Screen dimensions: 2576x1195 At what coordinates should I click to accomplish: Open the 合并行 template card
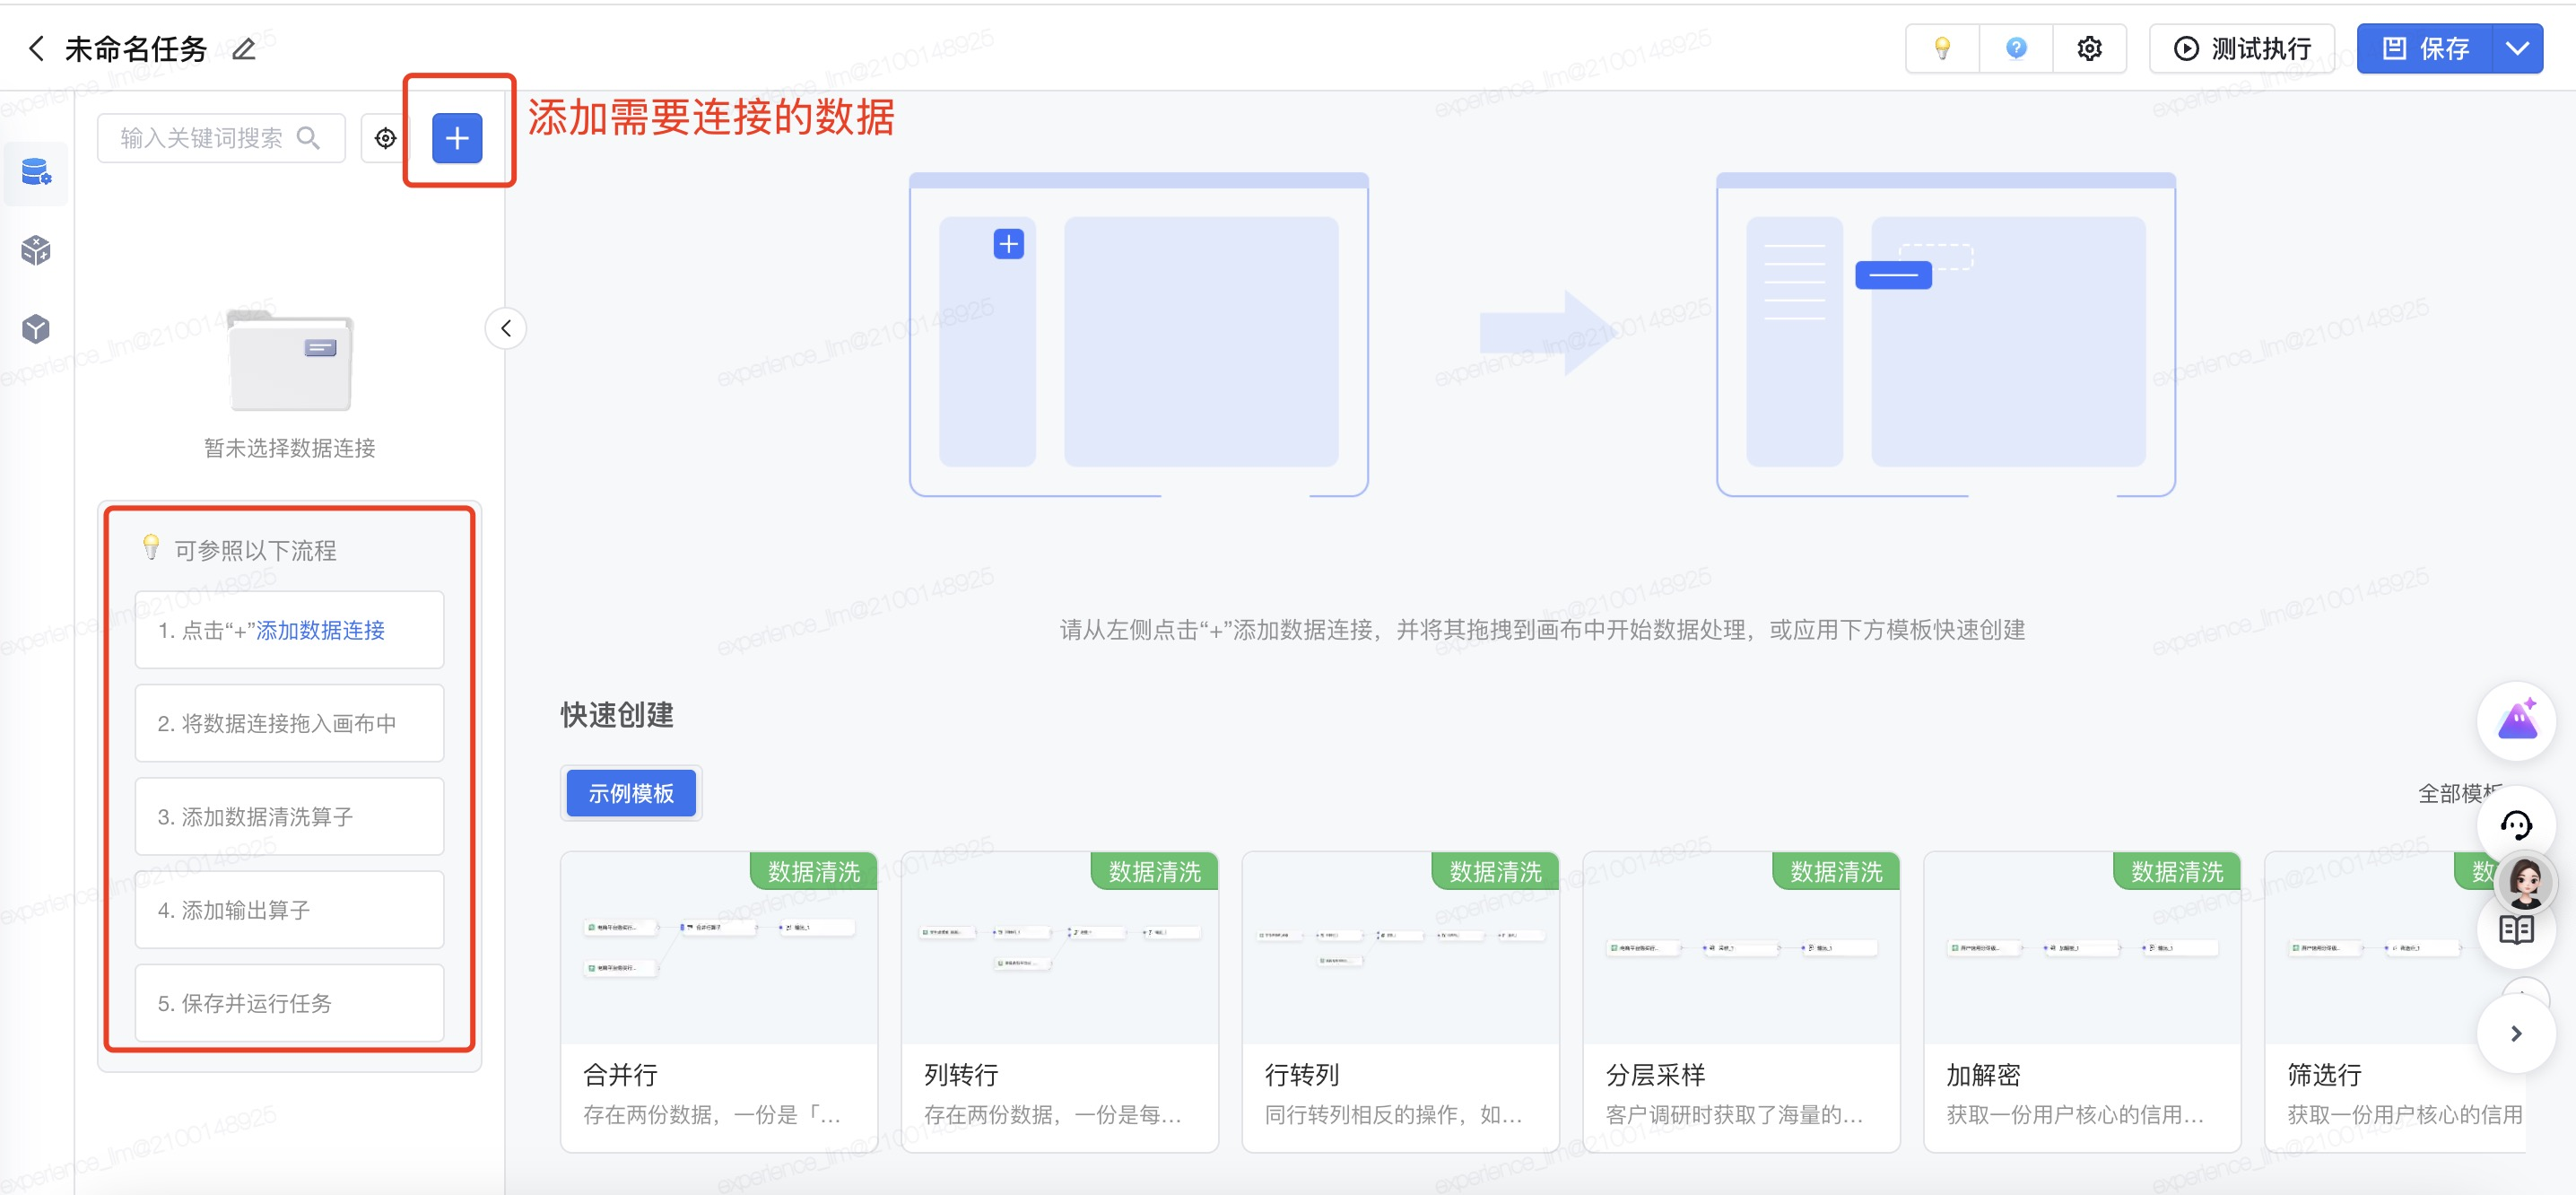pos(719,1001)
